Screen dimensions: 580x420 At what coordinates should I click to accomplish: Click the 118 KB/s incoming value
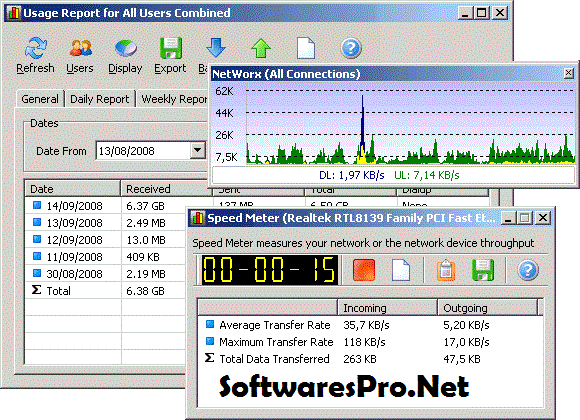pos(364,342)
